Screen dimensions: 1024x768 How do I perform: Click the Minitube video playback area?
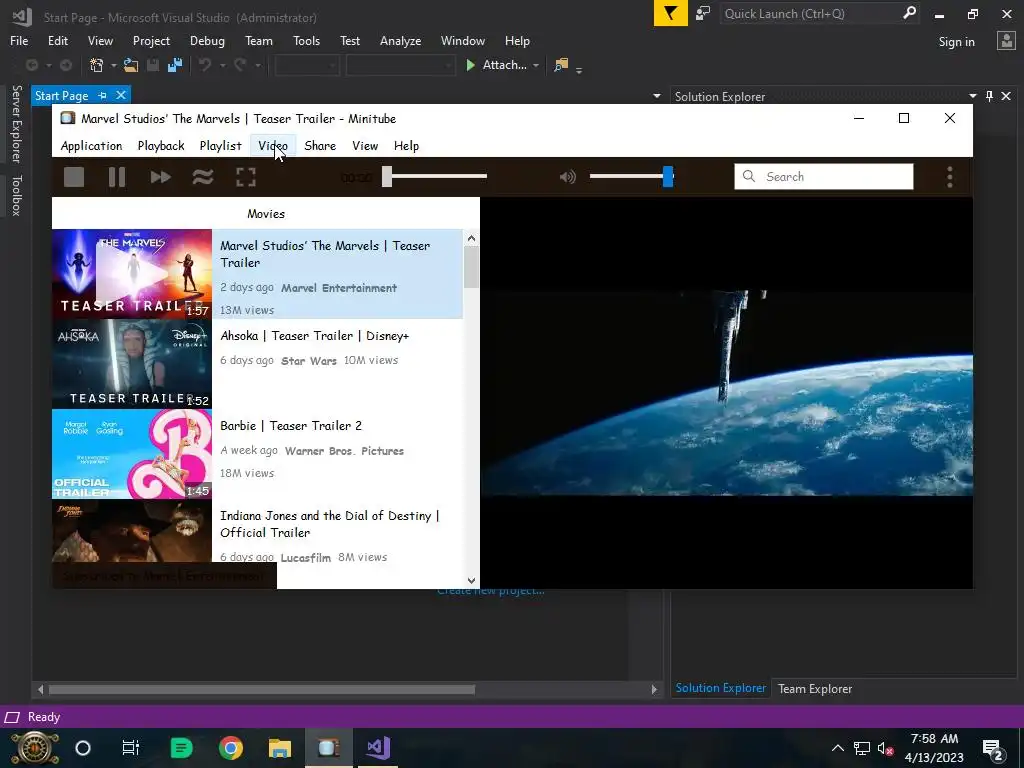pyautogui.click(x=726, y=392)
